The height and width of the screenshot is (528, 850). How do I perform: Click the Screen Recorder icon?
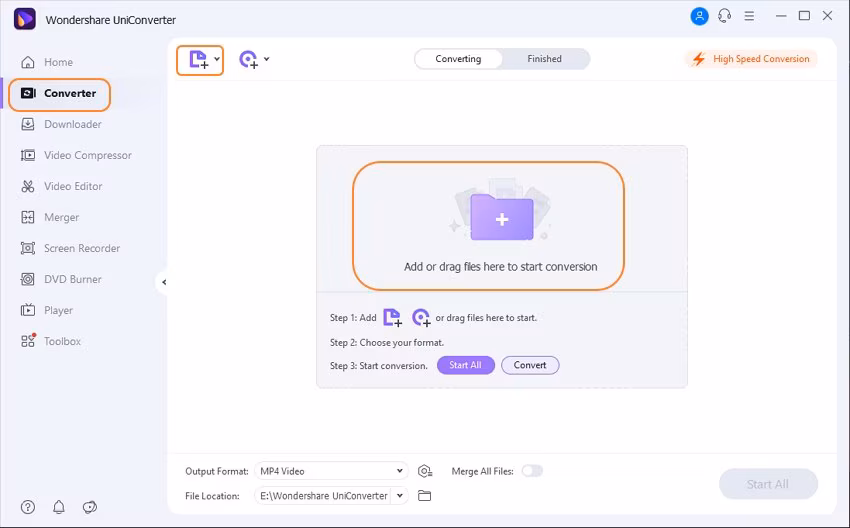click(28, 248)
